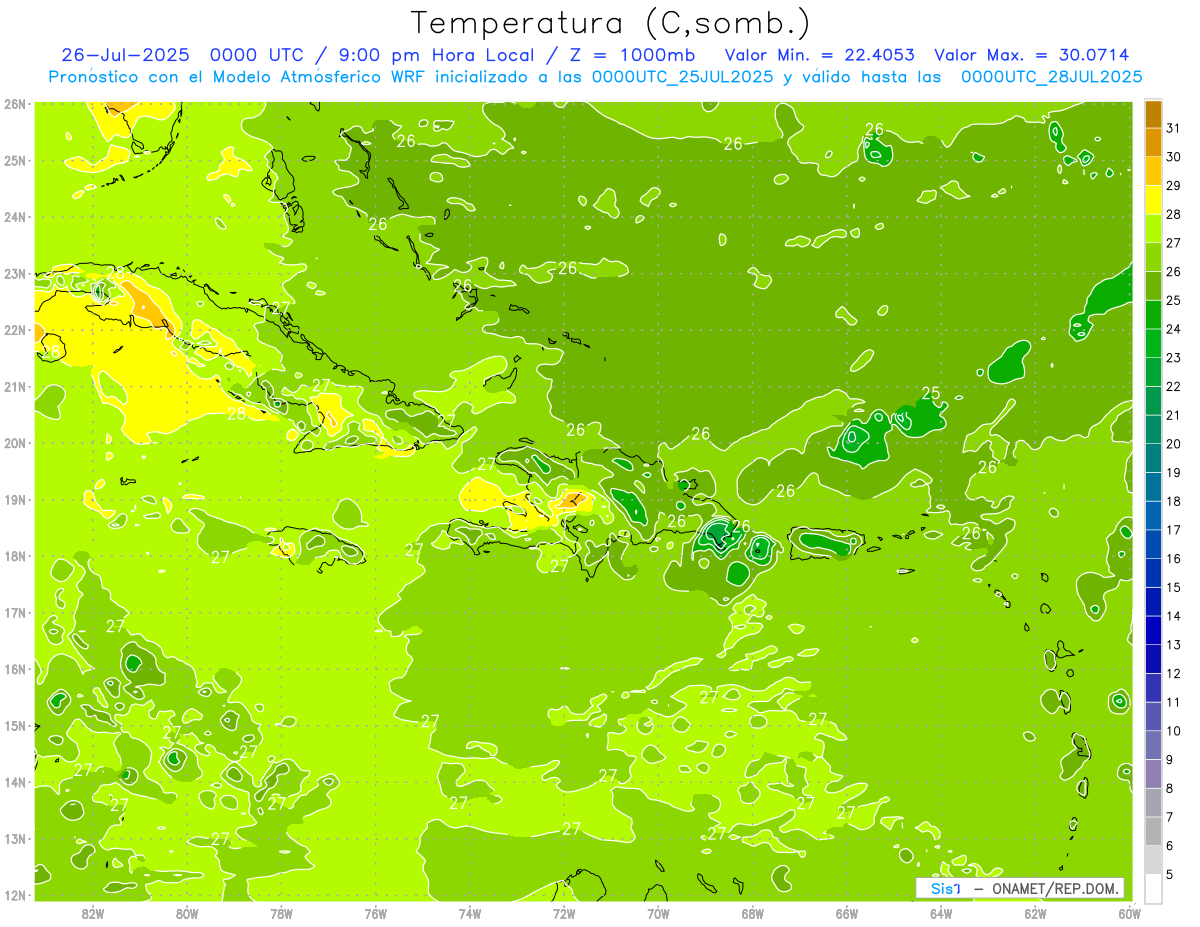
Task: Click the 64W longitude axis label
Action: pos(941,913)
